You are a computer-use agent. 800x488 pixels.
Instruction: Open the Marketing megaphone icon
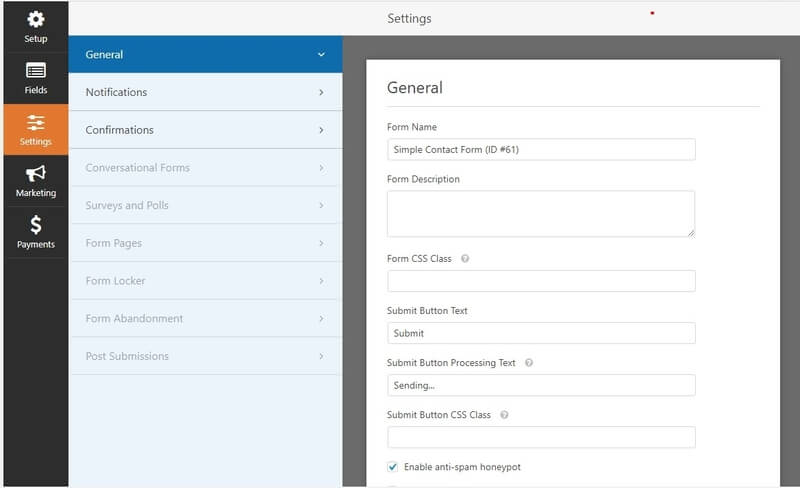[x=36, y=174]
